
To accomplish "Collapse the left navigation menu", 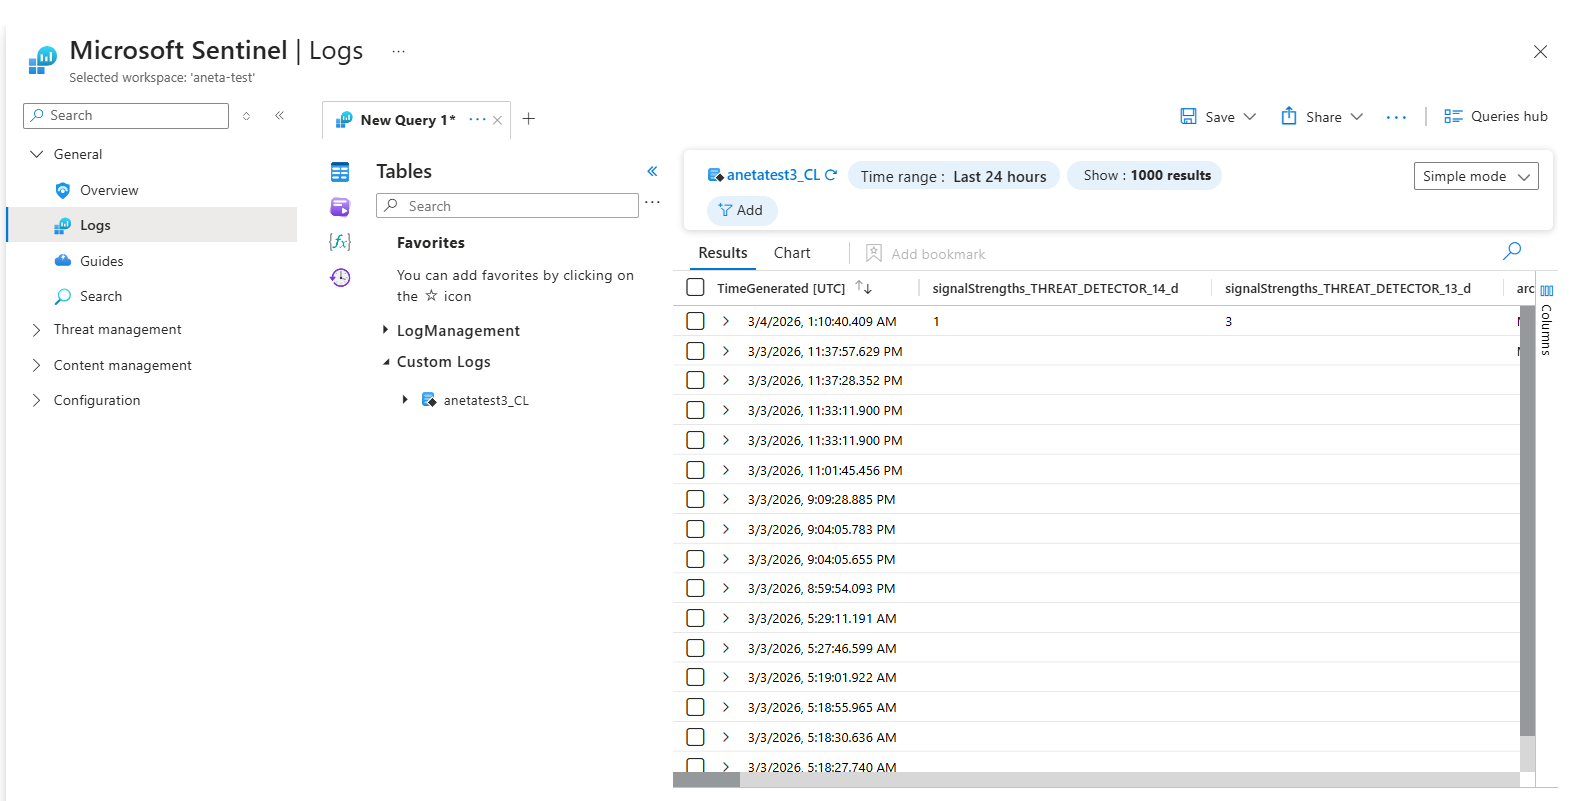I will pos(280,116).
